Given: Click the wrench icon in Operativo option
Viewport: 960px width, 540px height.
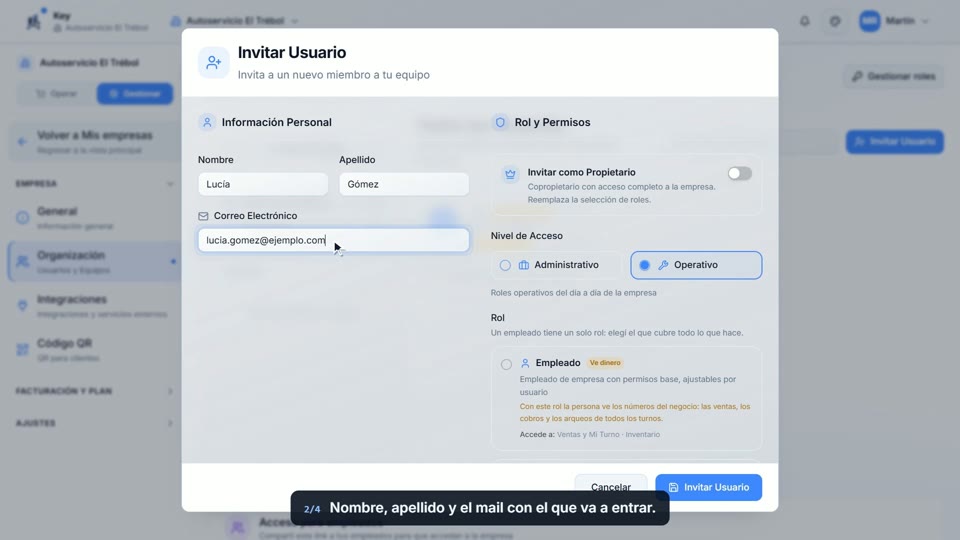Looking at the screenshot, I should (663, 265).
